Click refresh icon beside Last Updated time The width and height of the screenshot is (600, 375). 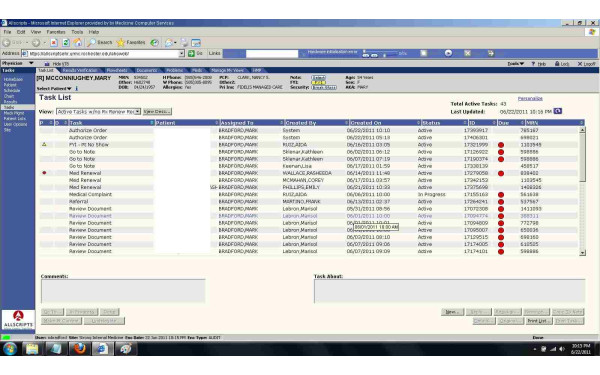(558, 111)
